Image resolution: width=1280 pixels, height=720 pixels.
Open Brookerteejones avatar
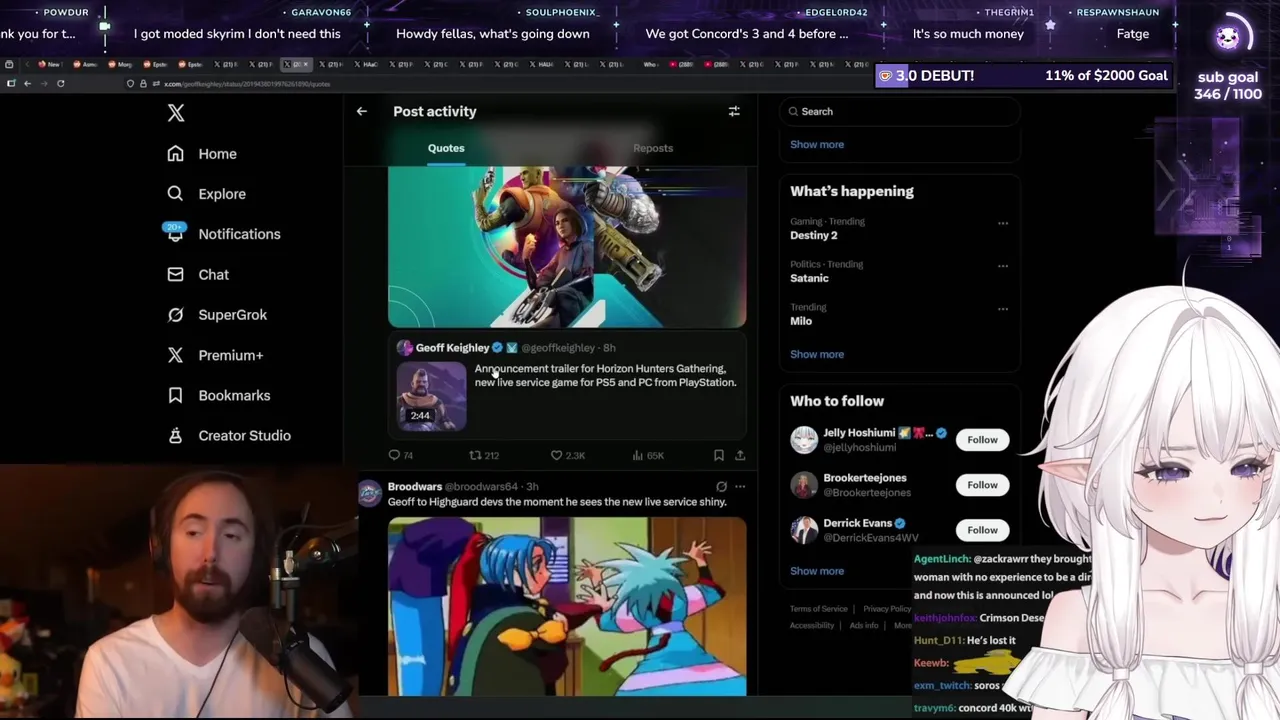pyautogui.click(x=804, y=485)
